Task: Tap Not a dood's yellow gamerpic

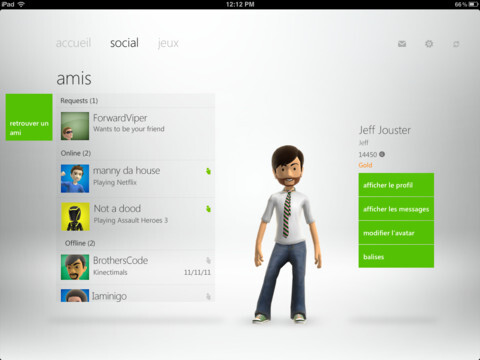Action: tap(75, 217)
